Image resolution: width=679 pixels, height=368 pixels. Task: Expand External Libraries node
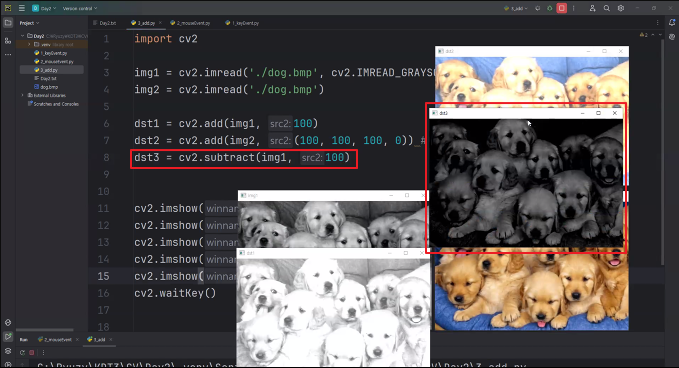[23, 95]
